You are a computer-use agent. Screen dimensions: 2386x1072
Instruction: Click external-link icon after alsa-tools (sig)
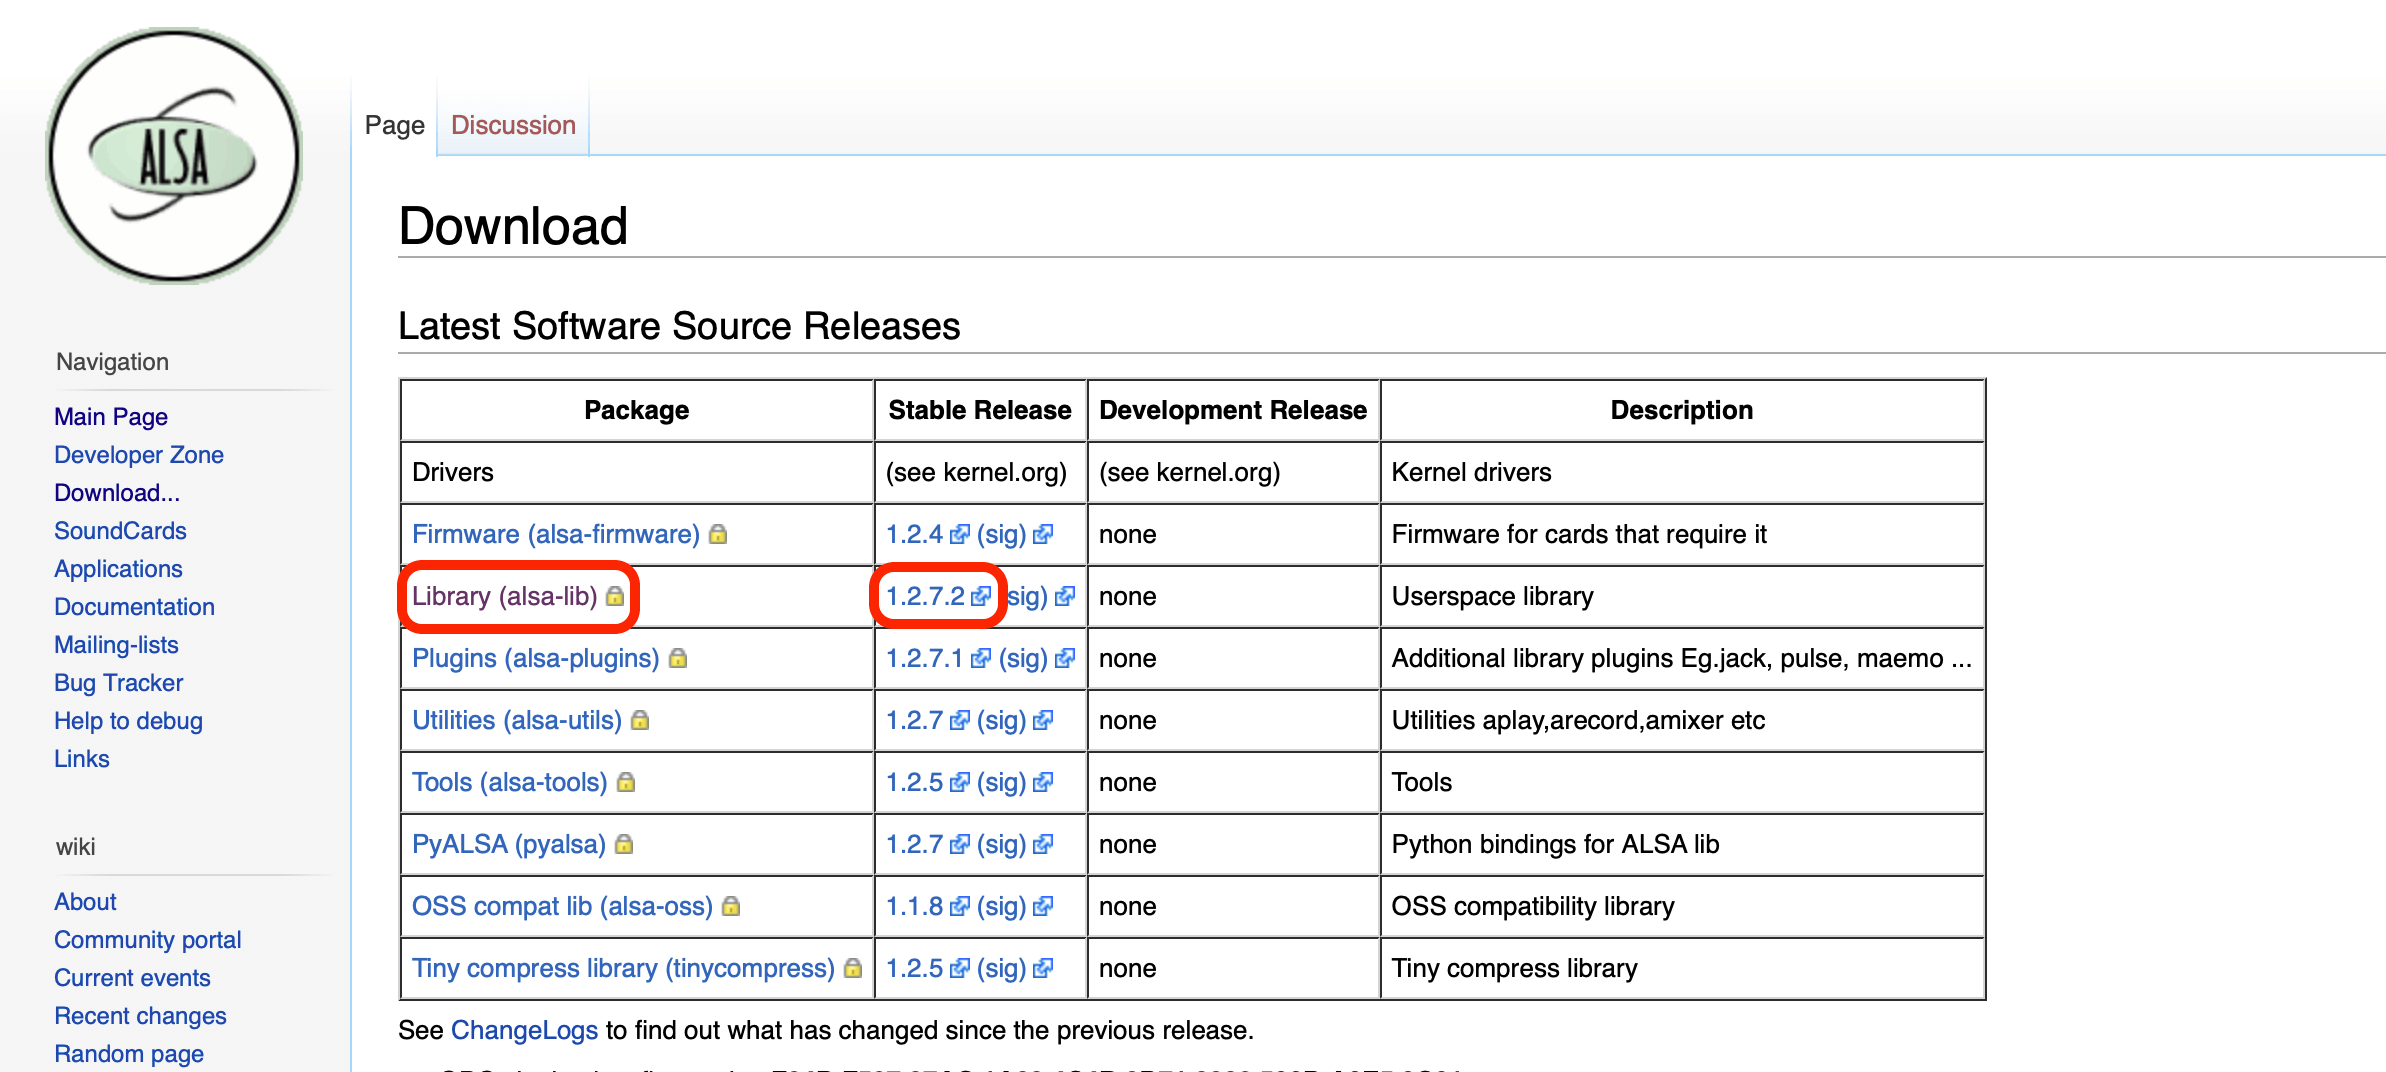[x=1043, y=783]
